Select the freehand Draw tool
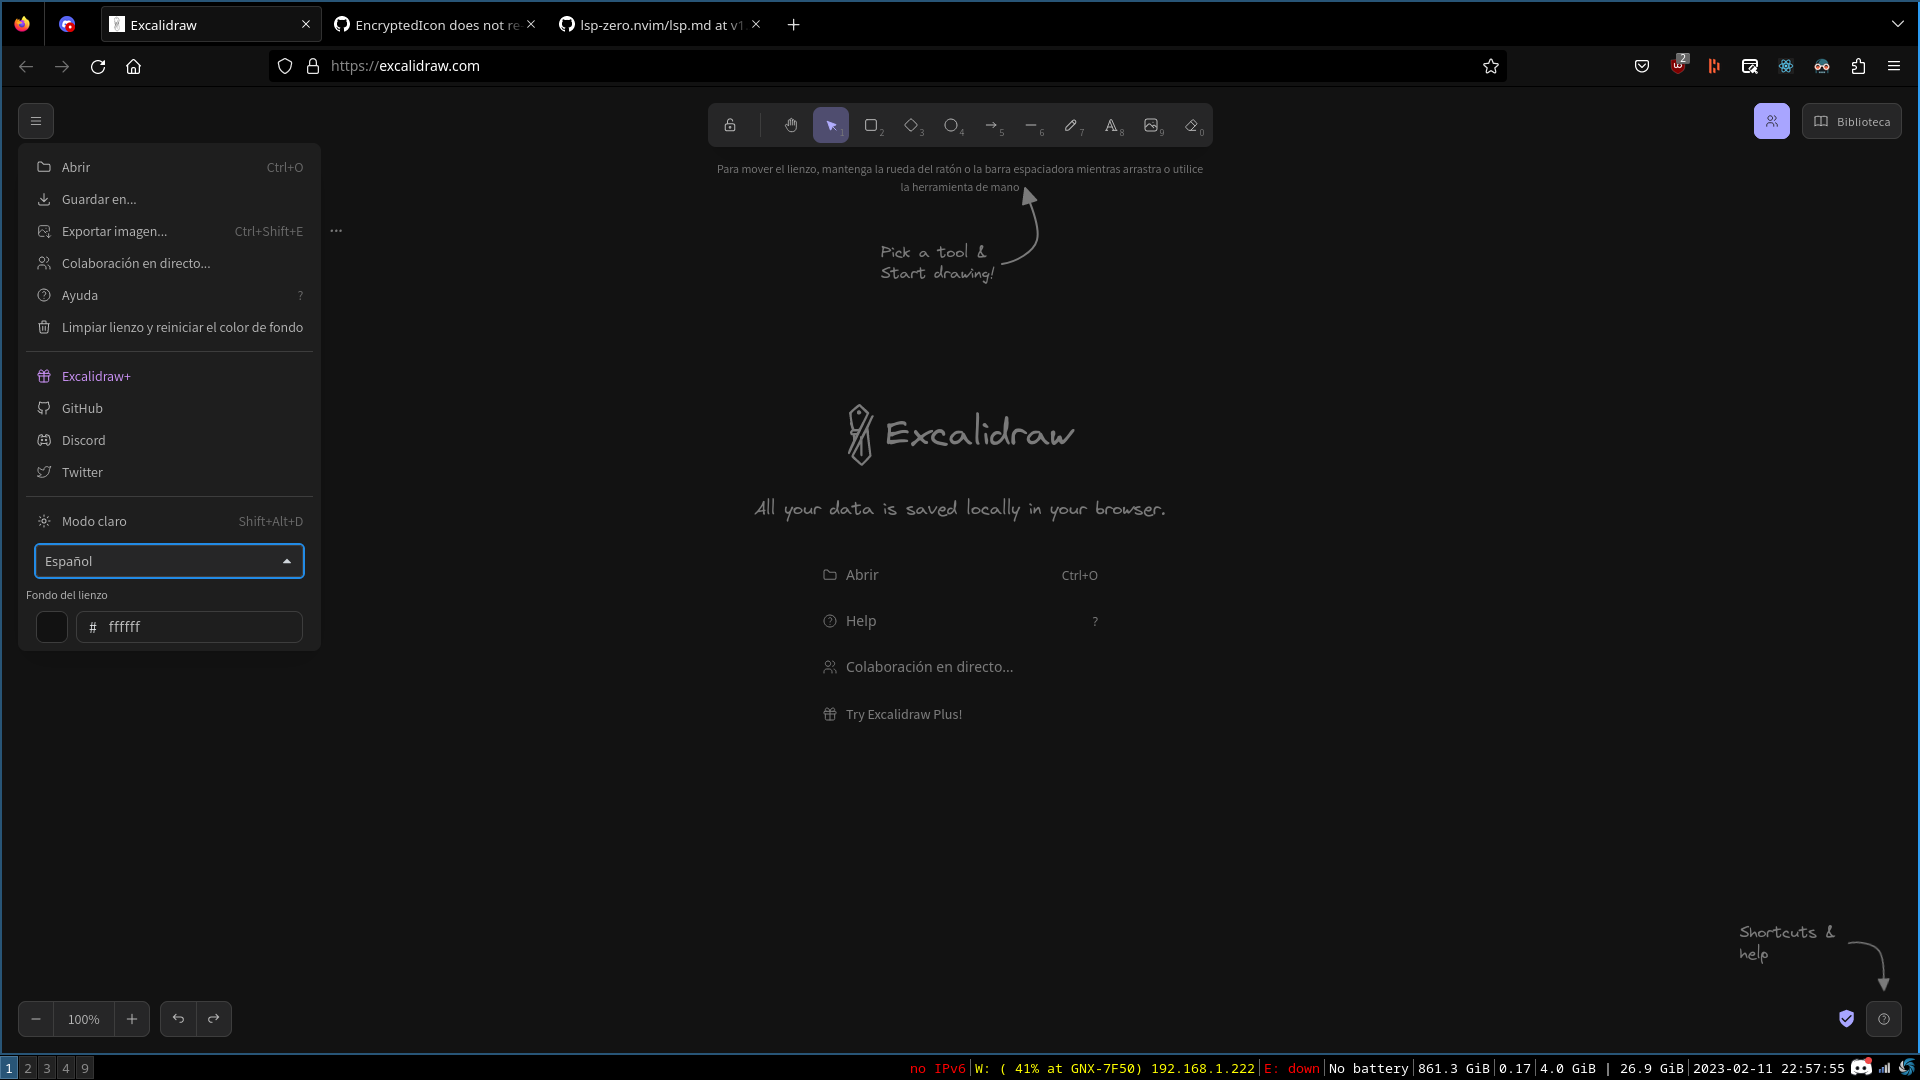 1072,125
